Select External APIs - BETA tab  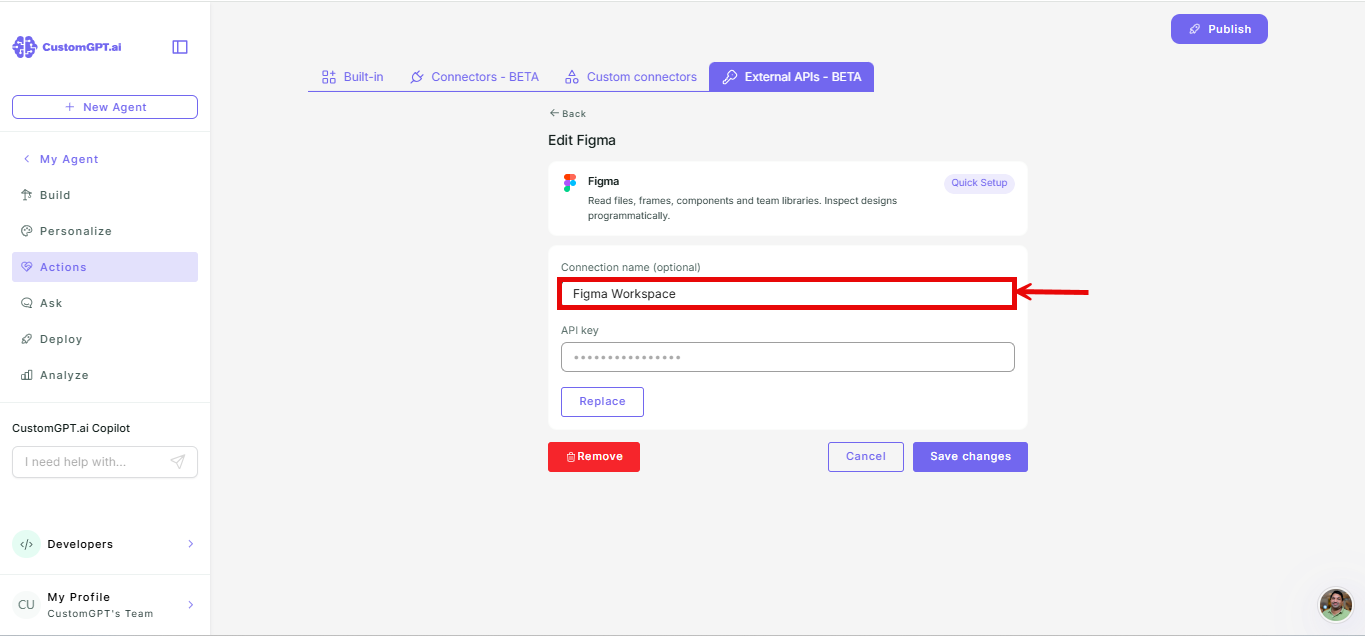tap(791, 77)
